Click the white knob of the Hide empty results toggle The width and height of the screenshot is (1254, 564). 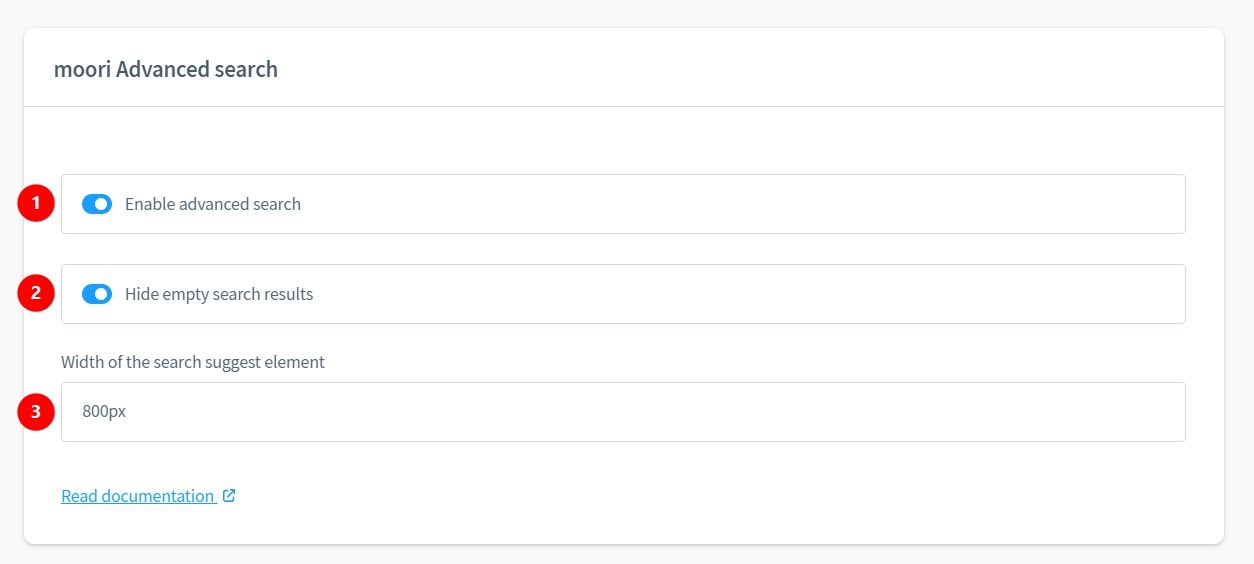(102, 294)
